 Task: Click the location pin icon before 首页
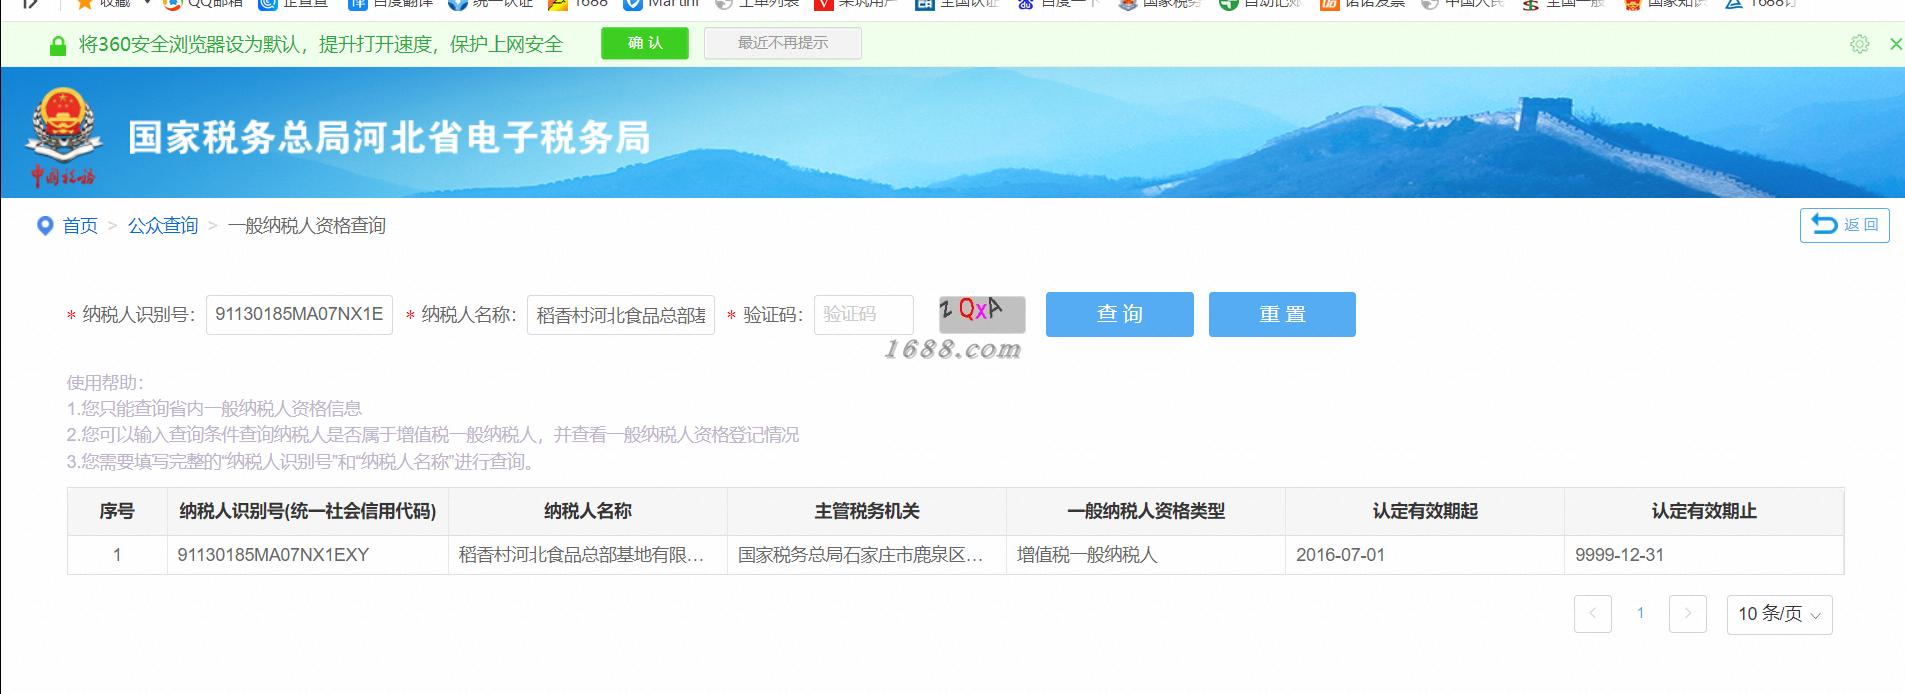[44, 226]
